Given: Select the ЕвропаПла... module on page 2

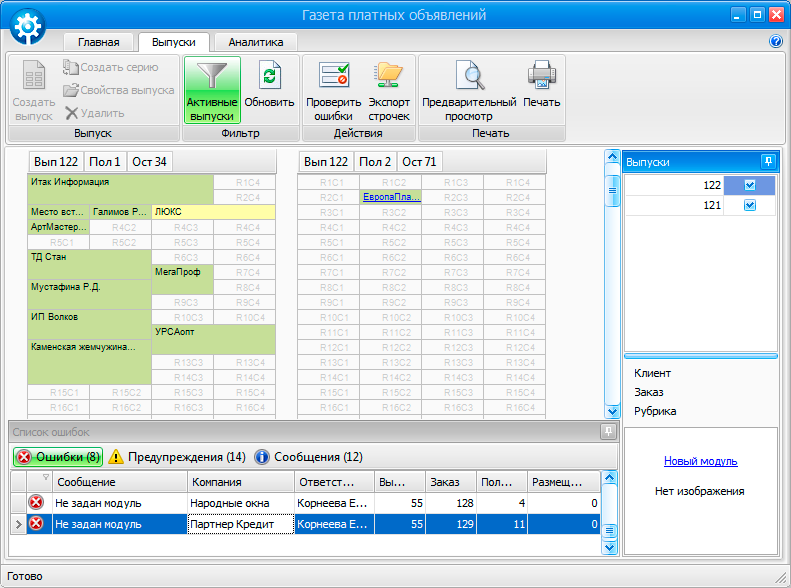Looking at the screenshot, I should click(x=391, y=197).
